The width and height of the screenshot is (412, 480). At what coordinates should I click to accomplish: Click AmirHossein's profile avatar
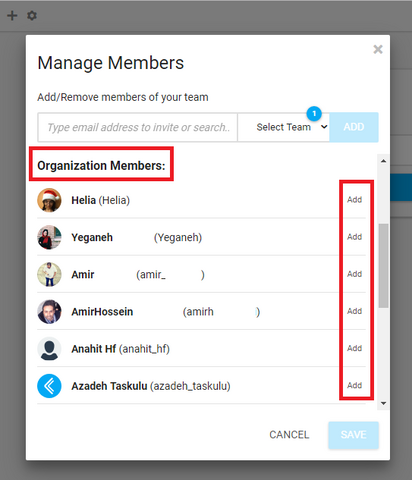coord(49,312)
